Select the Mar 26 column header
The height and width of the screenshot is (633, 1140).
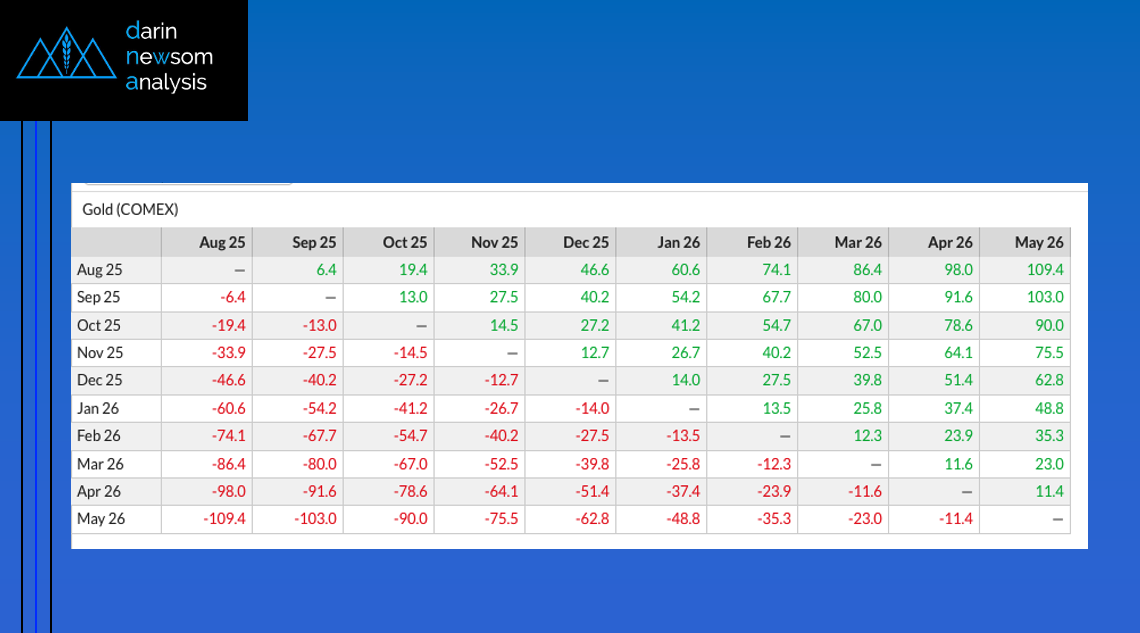point(859,242)
